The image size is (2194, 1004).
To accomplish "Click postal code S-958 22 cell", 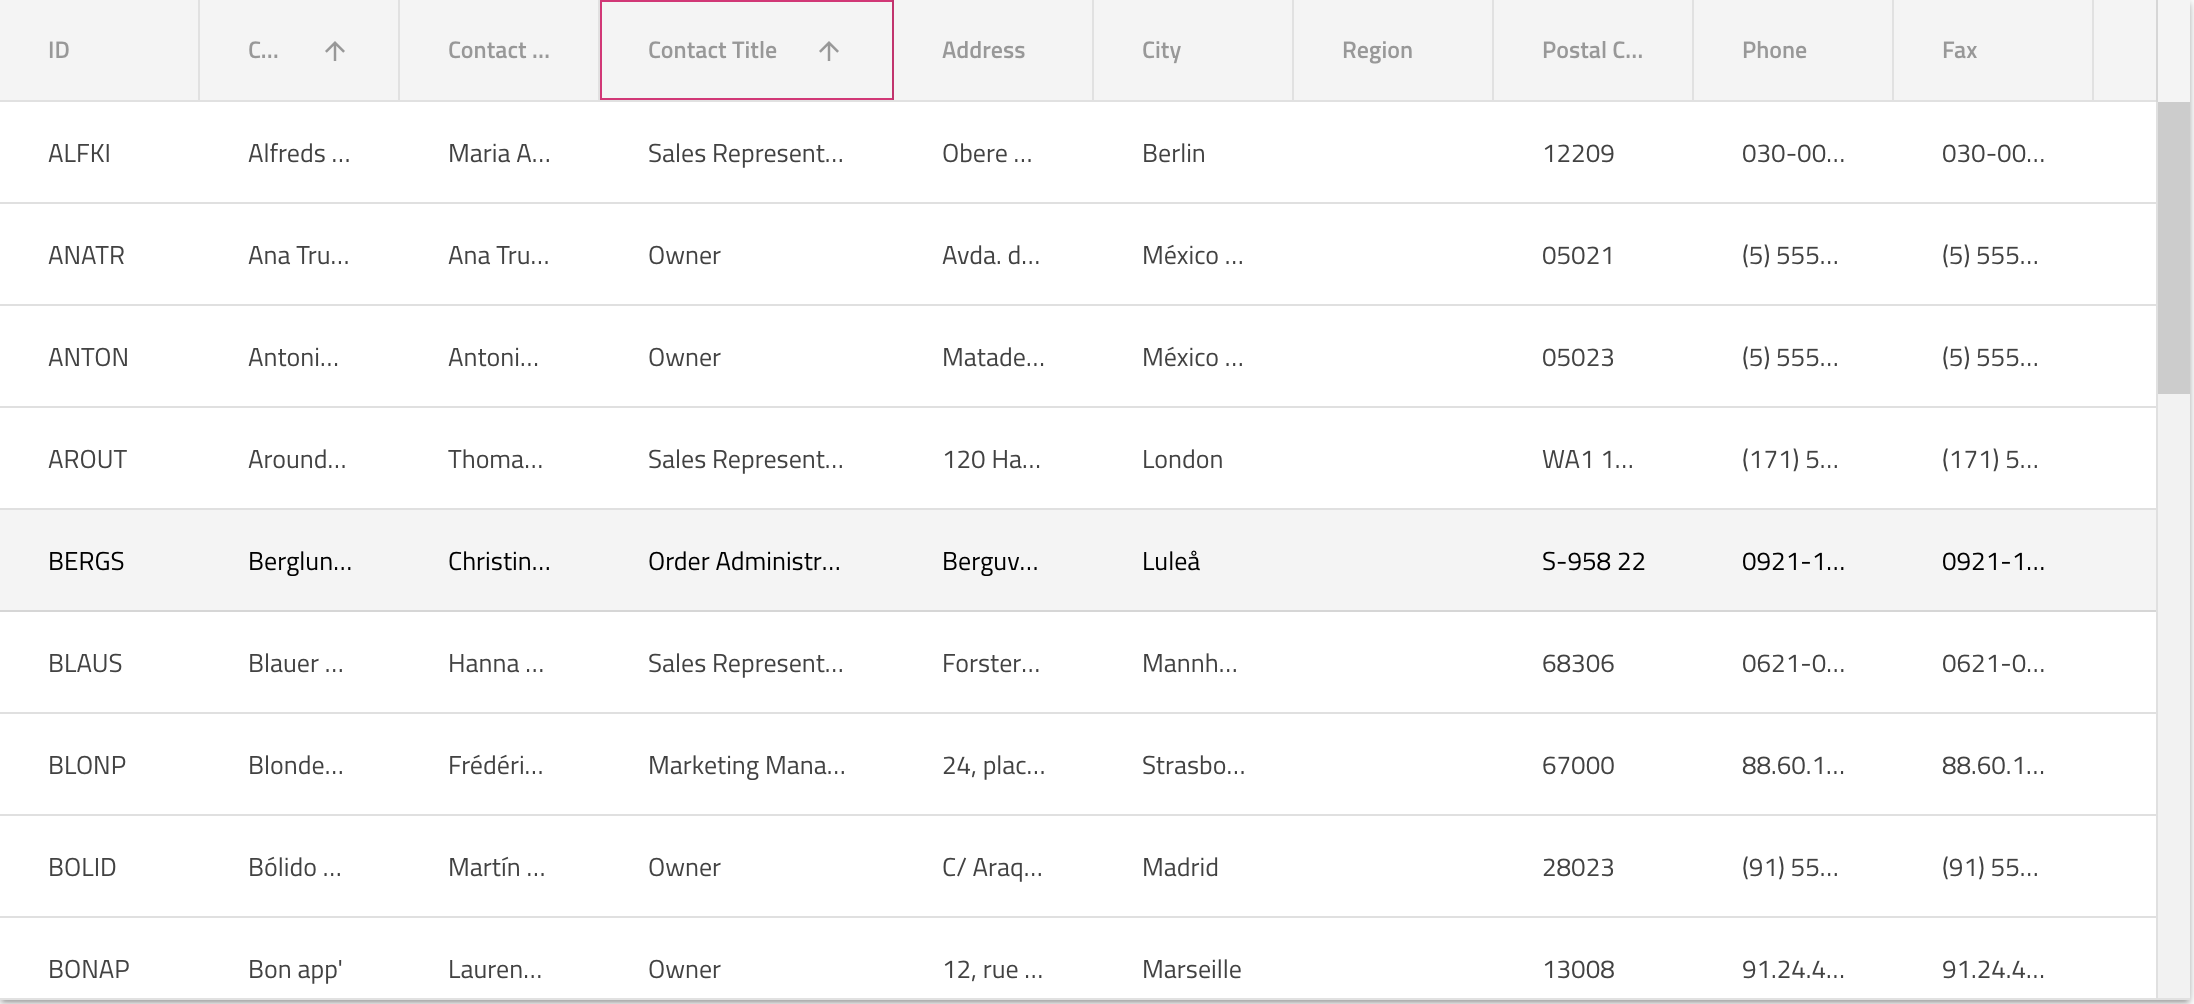I will click(x=1593, y=561).
